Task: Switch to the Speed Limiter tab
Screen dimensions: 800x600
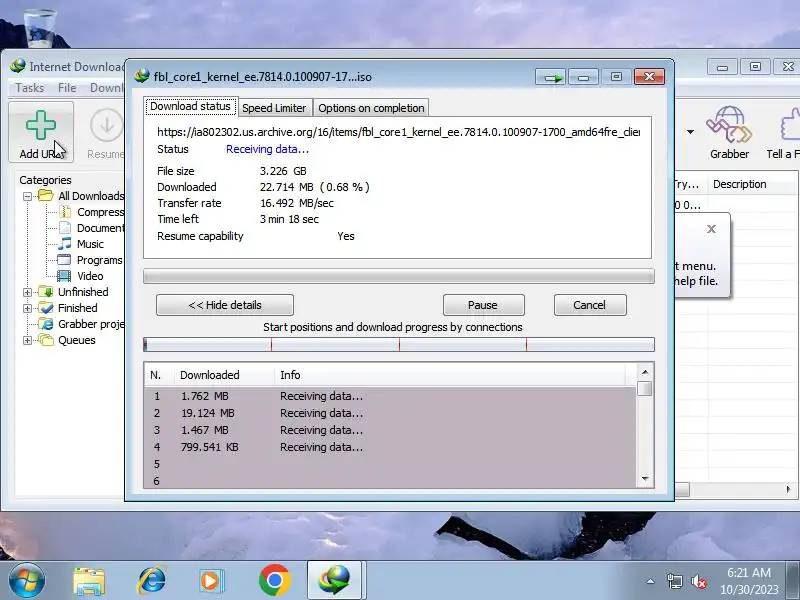Action: 274,108
